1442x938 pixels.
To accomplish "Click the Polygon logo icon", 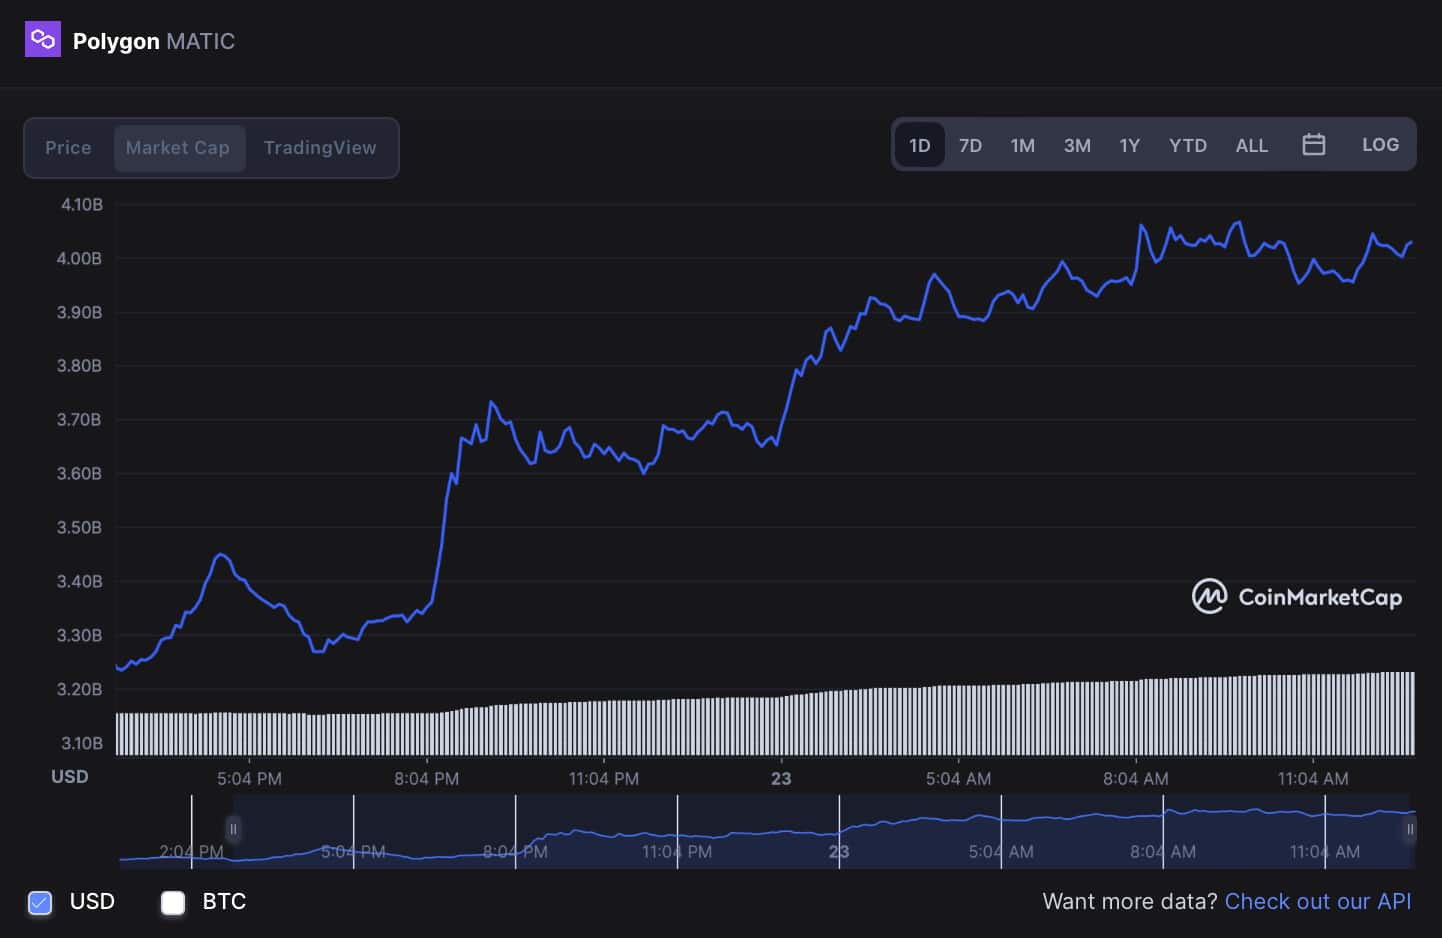I will click(42, 38).
